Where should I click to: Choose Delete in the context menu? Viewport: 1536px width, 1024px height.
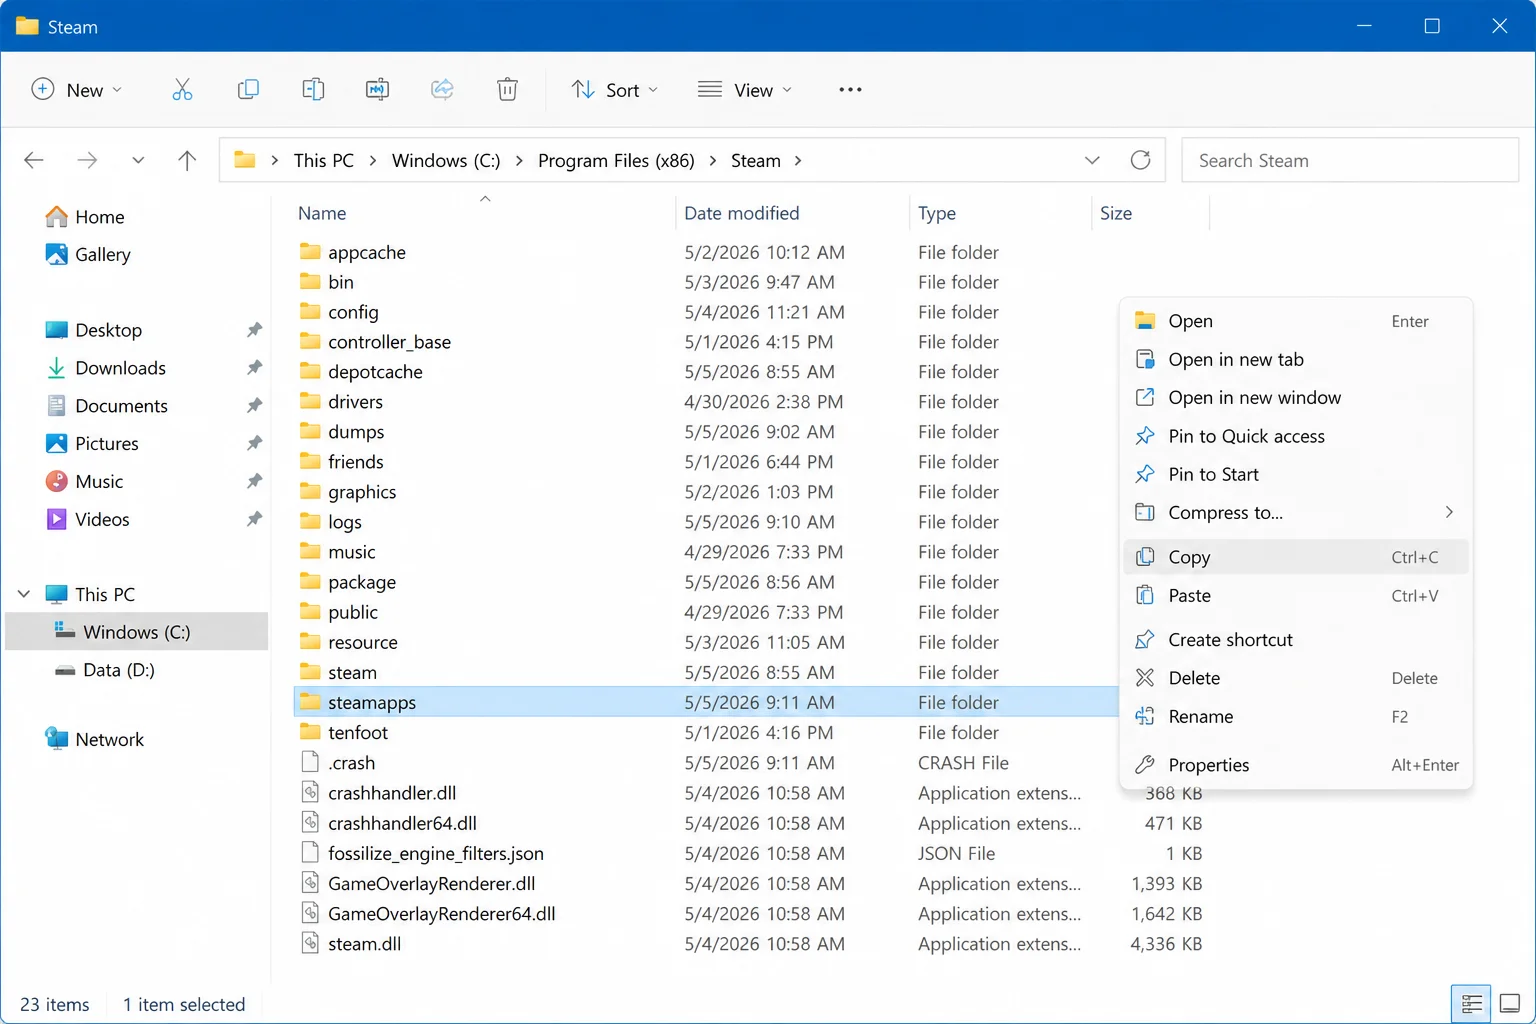pyautogui.click(x=1296, y=678)
